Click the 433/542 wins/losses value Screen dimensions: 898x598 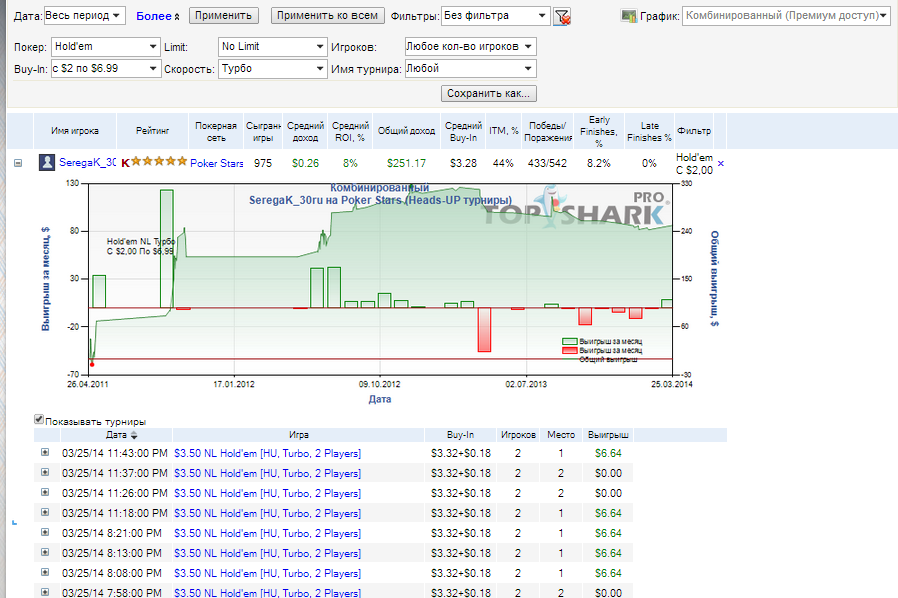pyautogui.click(x=547, y=163)
